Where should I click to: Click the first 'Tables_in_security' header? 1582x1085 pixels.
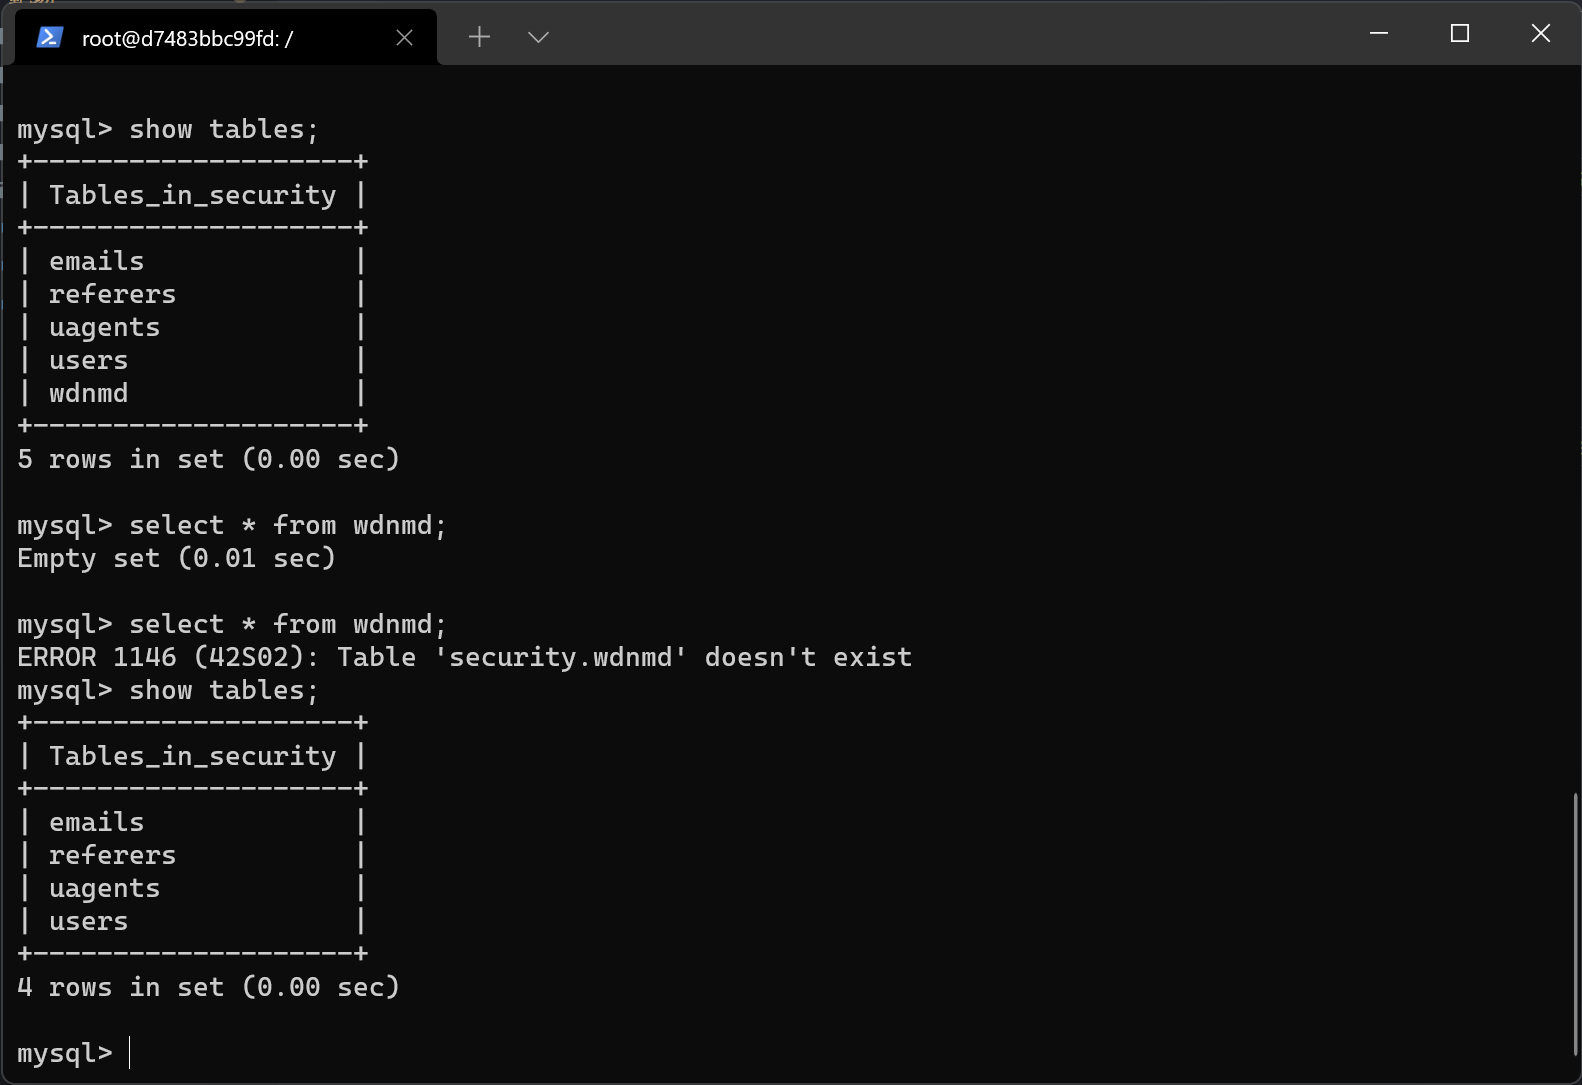pos(193,196)
